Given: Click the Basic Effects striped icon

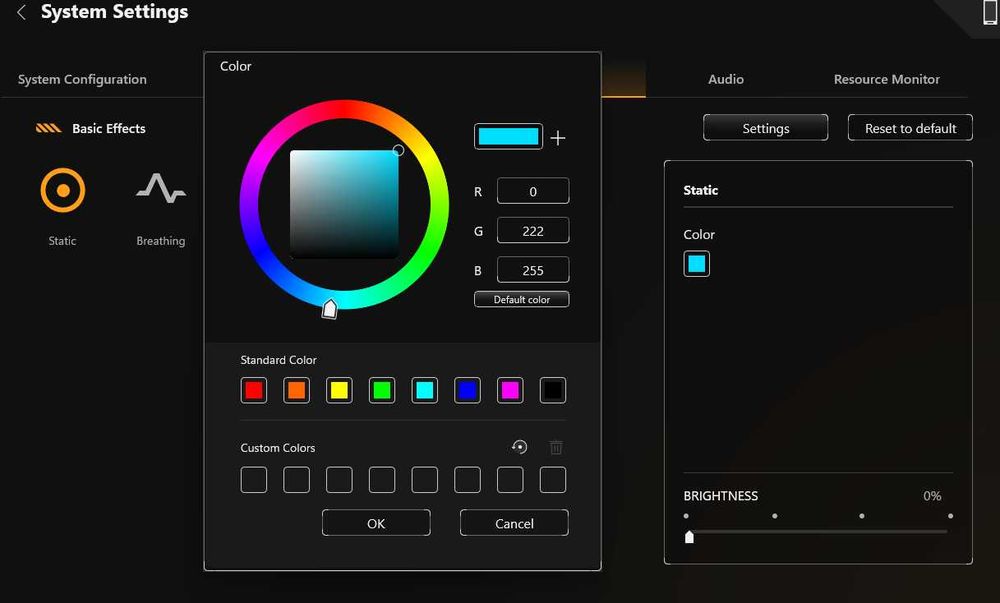Looking at the screenshot, I should tap(48, 128).
